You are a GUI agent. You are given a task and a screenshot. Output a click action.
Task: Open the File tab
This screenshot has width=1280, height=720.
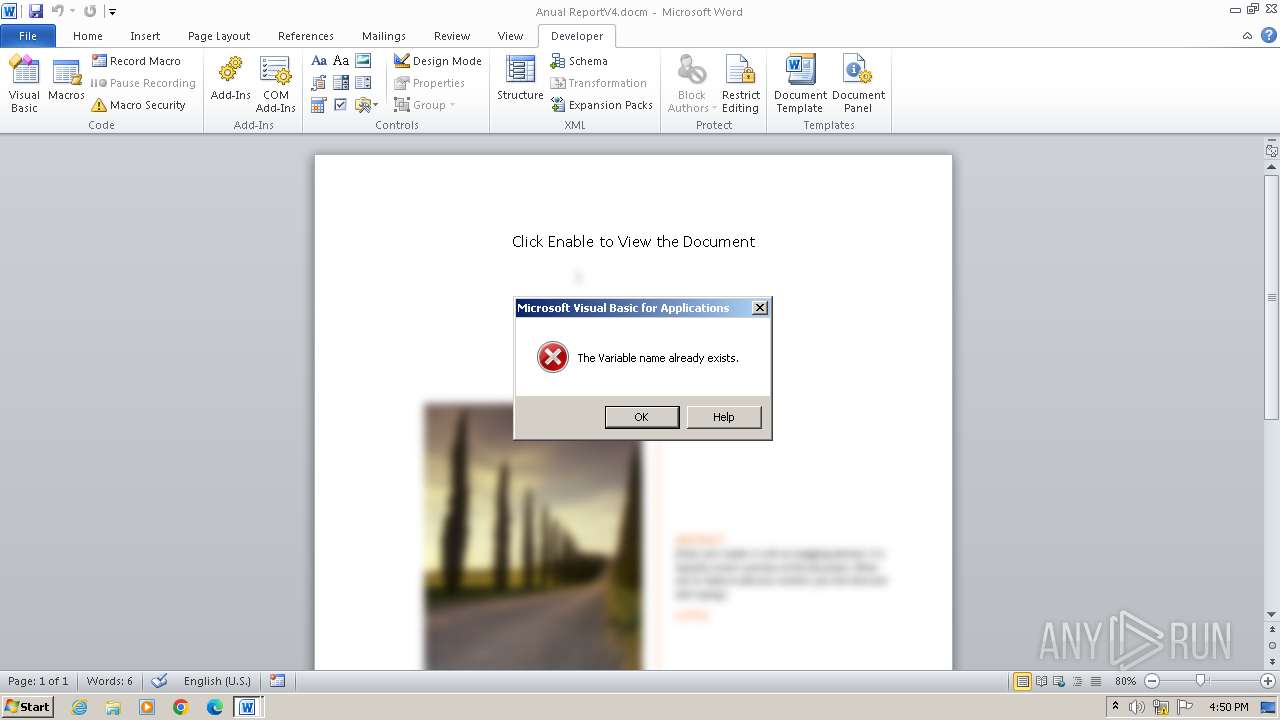click(x=28, y=36)
